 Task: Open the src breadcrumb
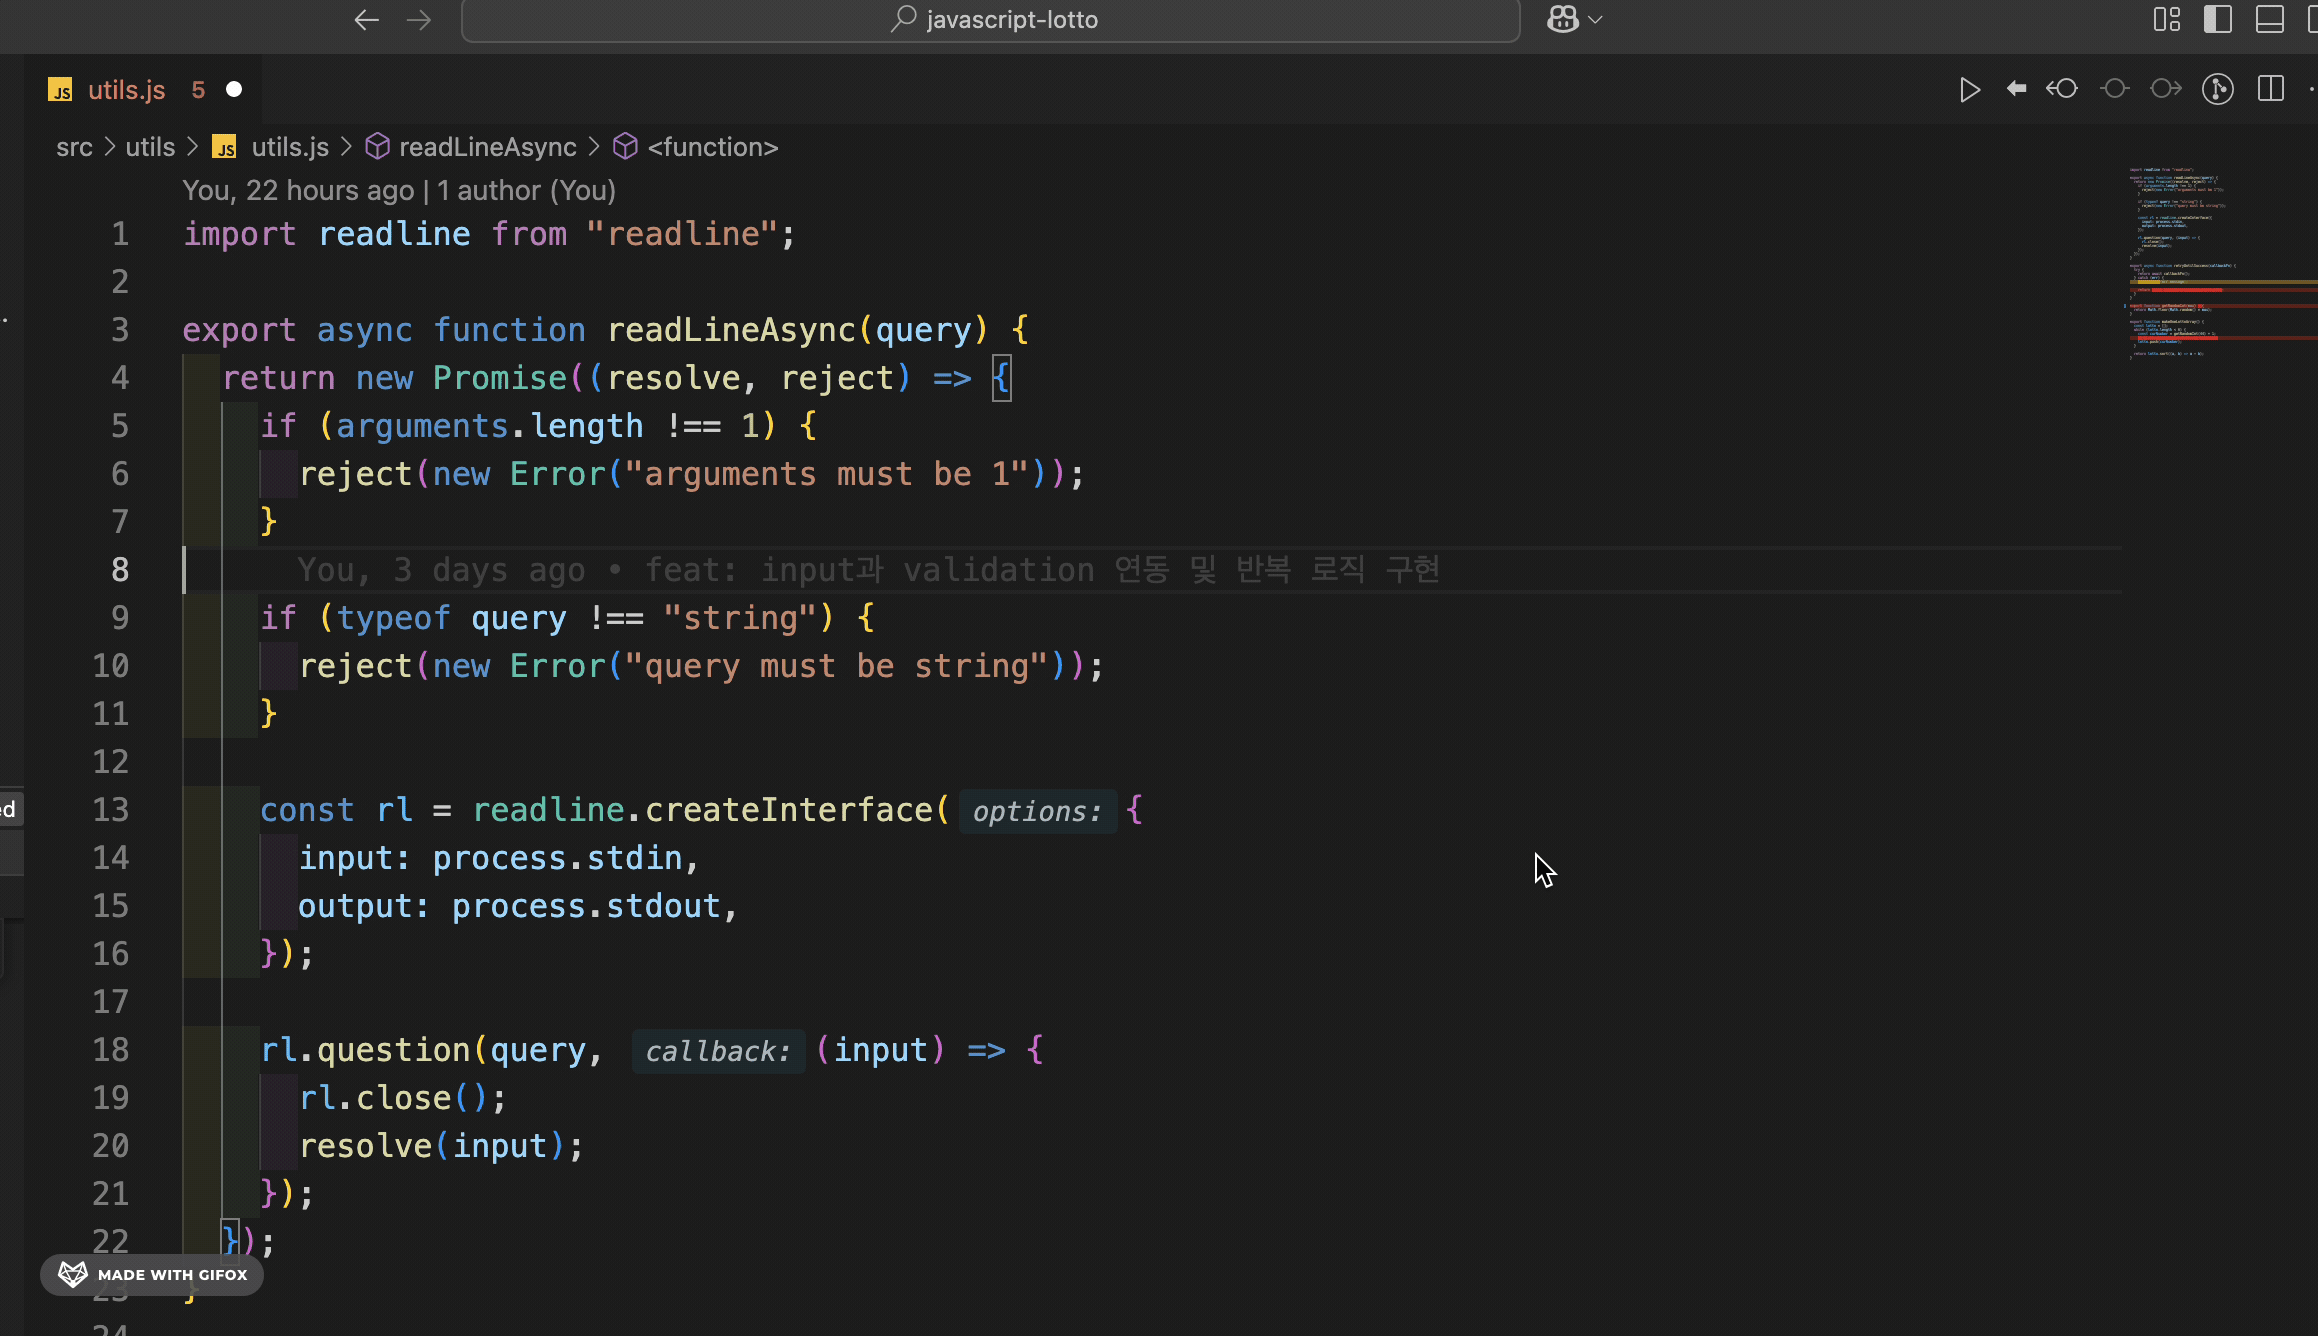pyautogui.click(x=74, y=147)
